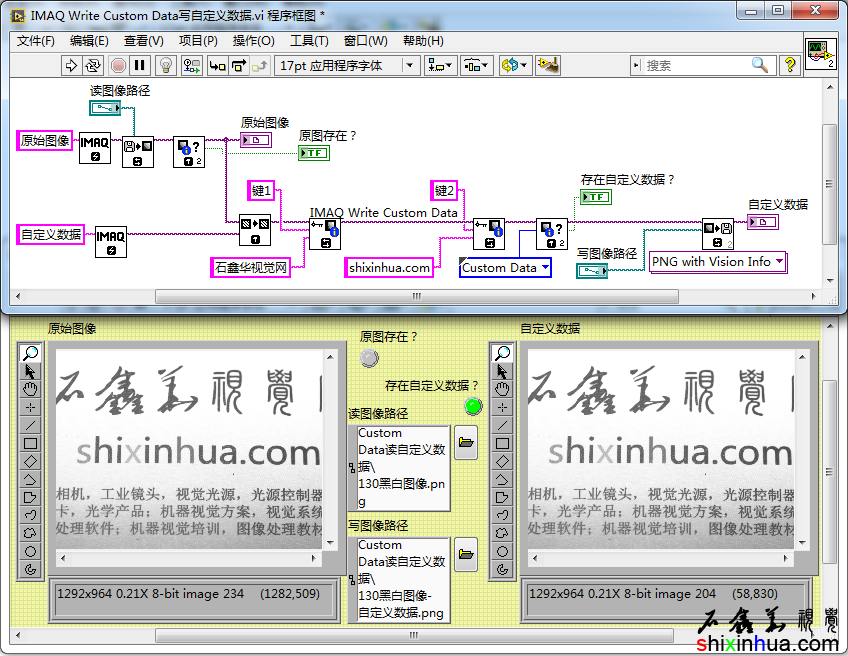Viewport: 848px width, 656px height.
Task: Open the 帮助(H) menu
Action: click(423, 41)
